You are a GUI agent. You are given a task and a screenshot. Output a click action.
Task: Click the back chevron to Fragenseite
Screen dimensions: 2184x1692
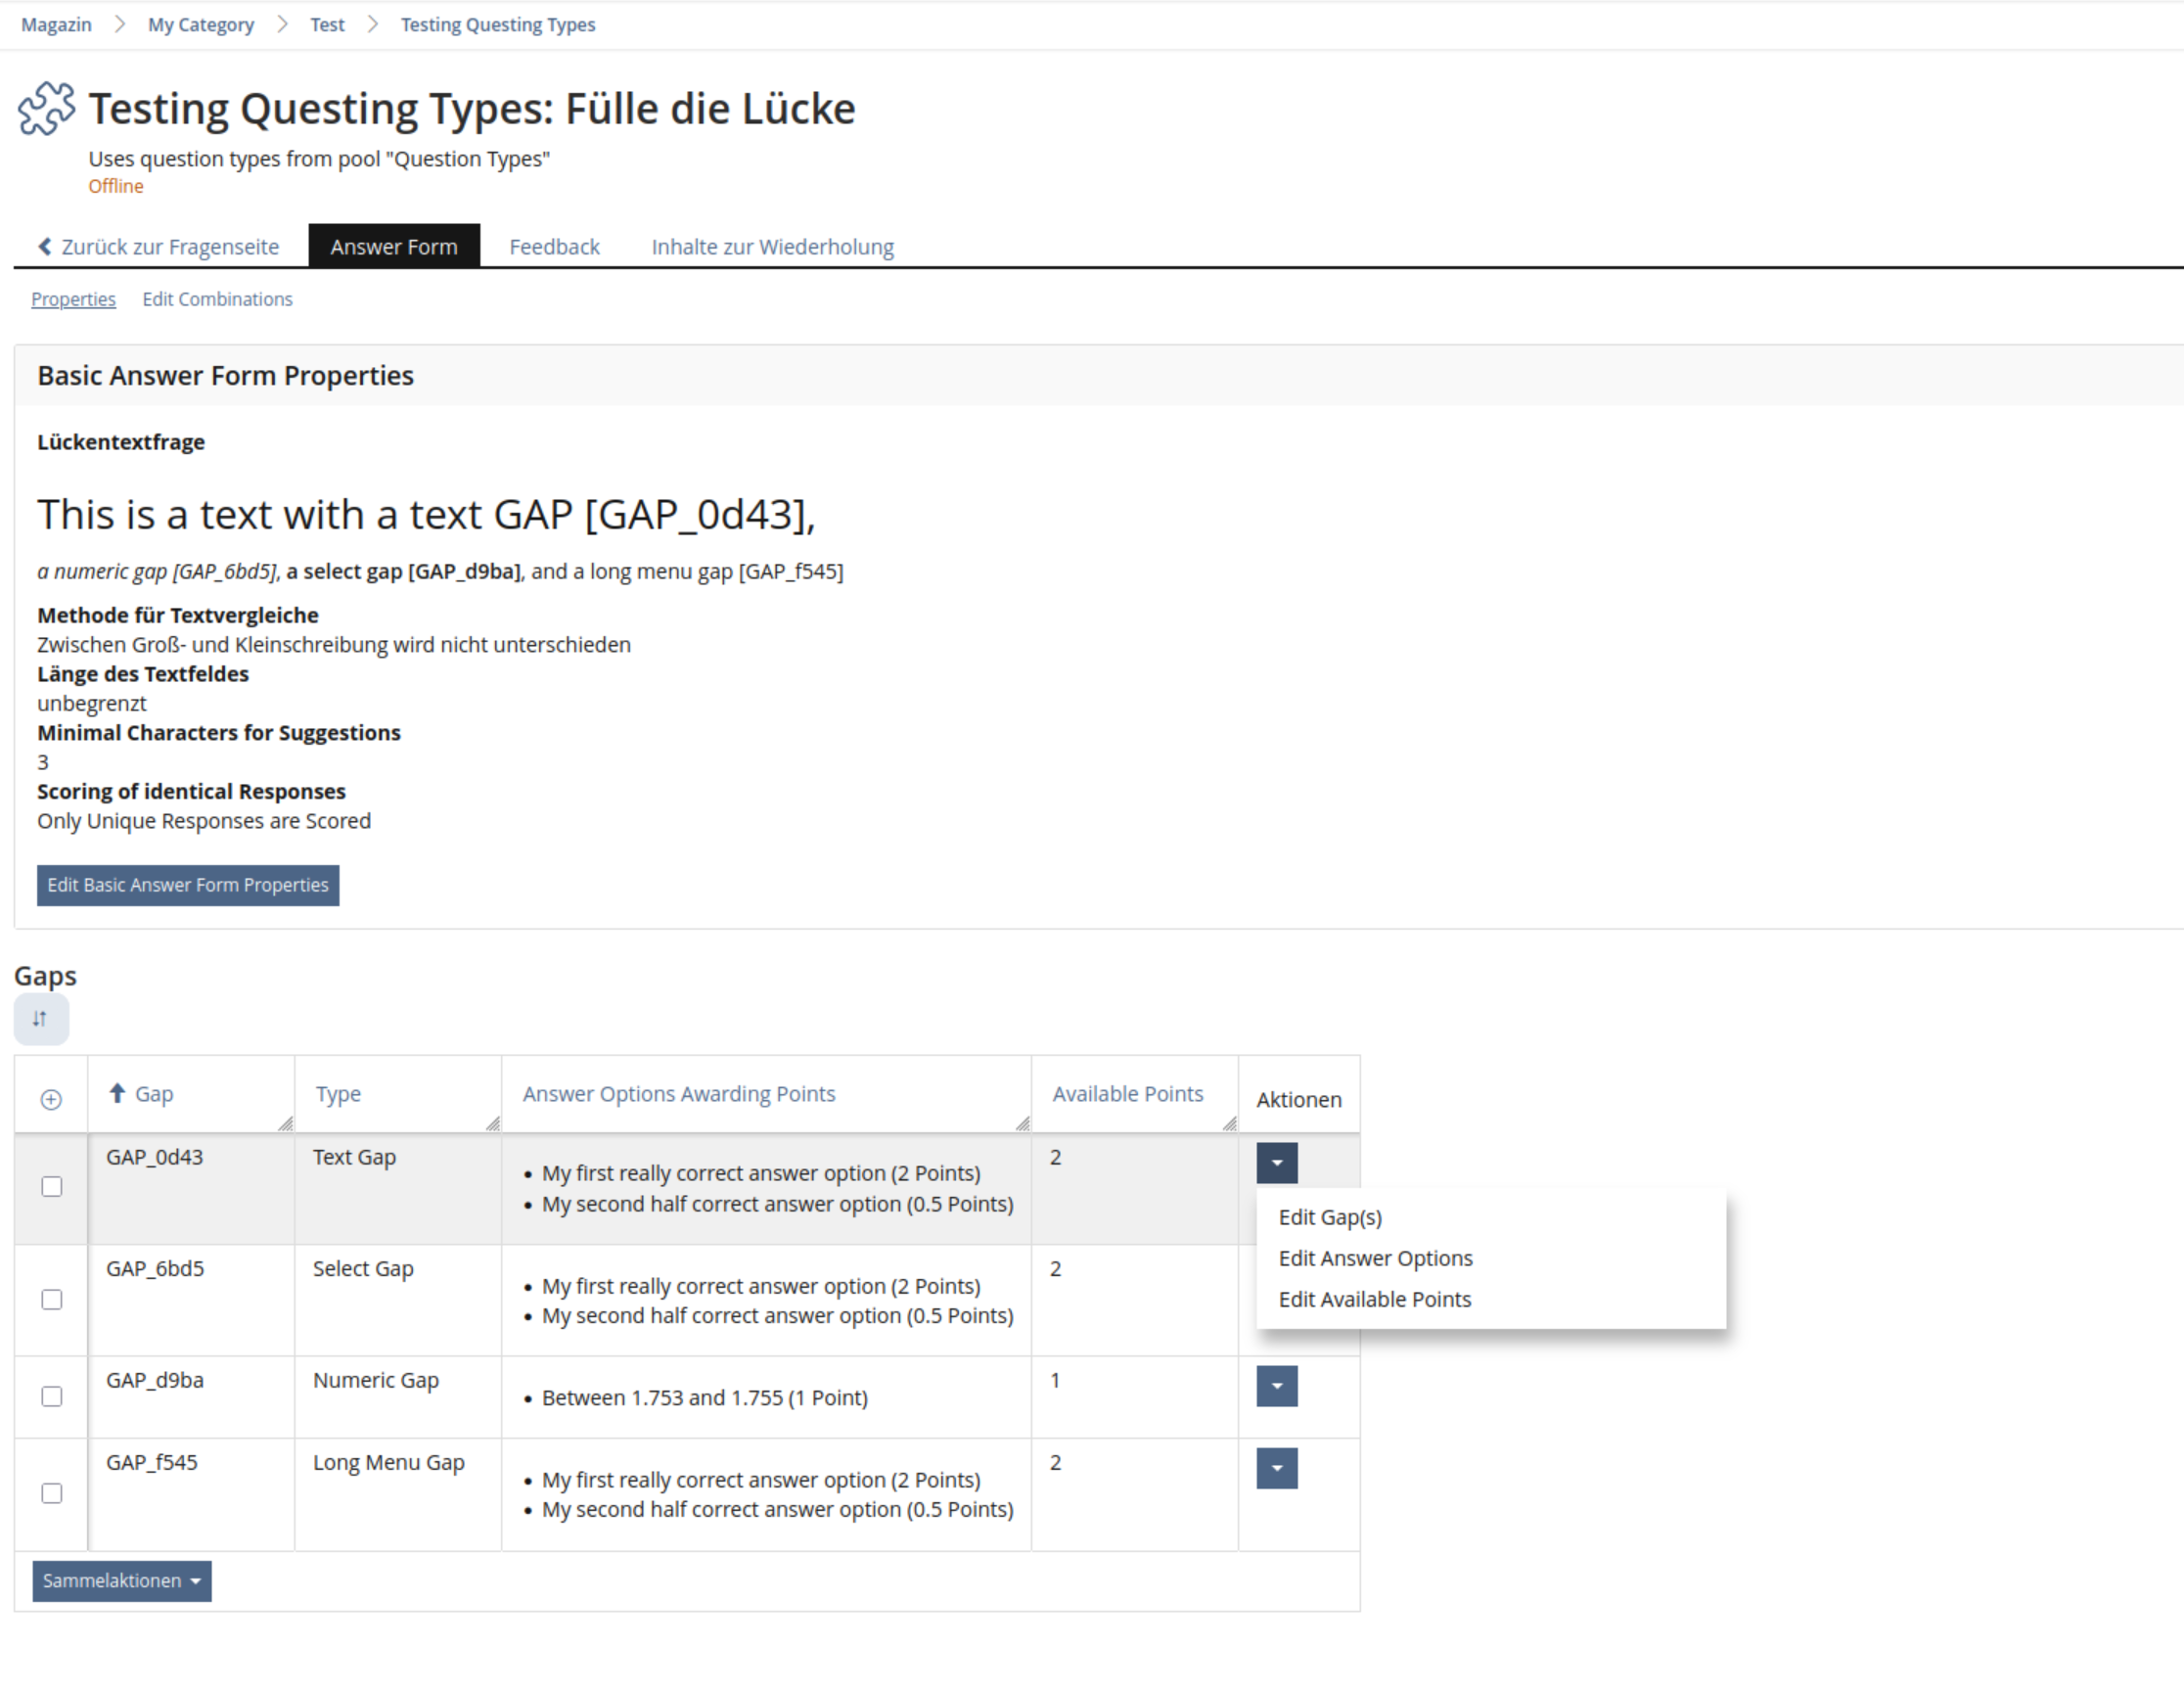45,246
